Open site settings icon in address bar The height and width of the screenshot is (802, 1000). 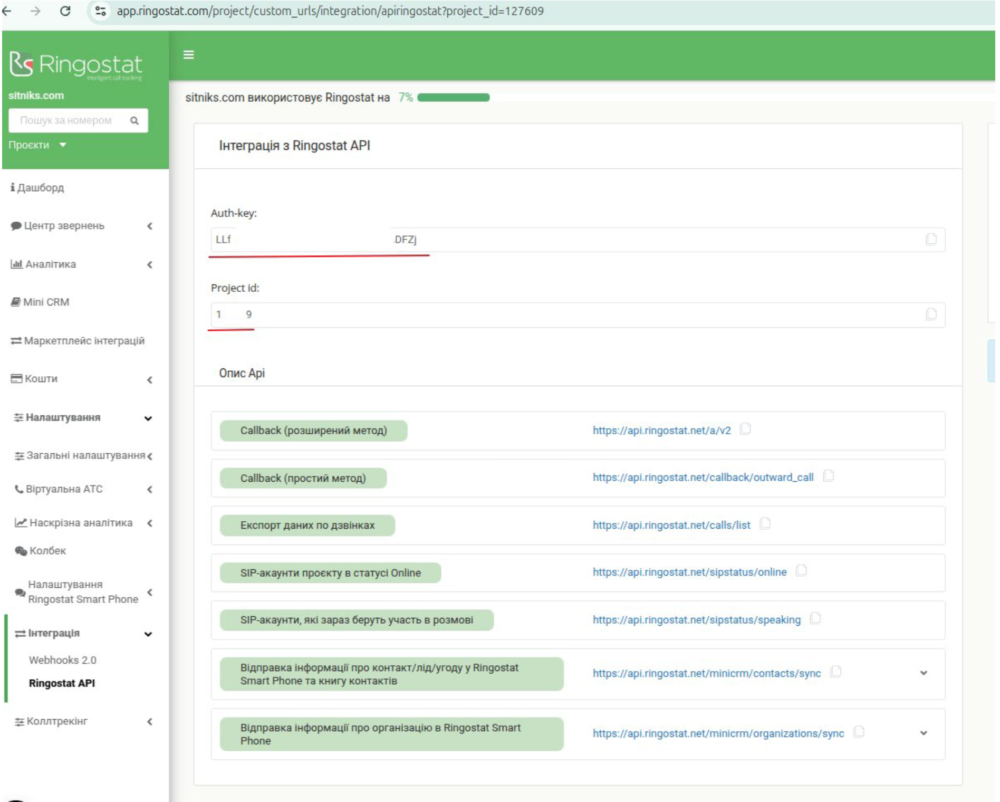100,11
